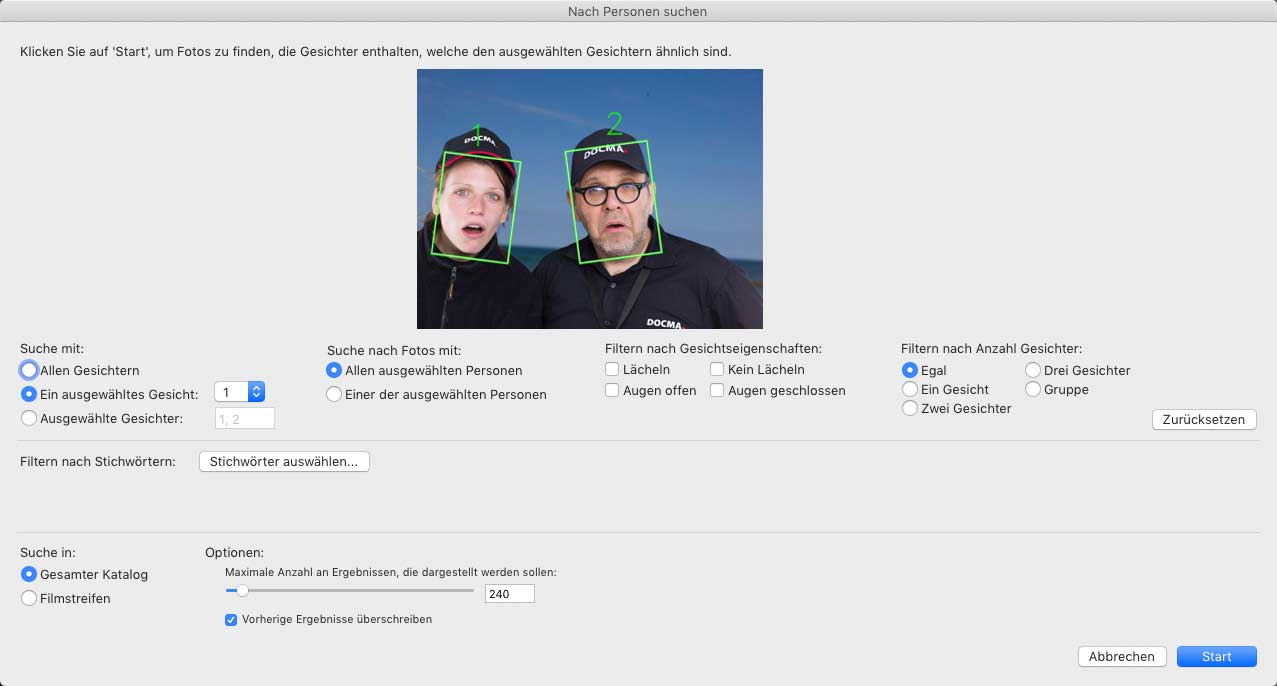This screenshot has height=686, width=1277.
Task: Click the 'Zurücksetzen' reset button
Action: tap(1204, 419)
